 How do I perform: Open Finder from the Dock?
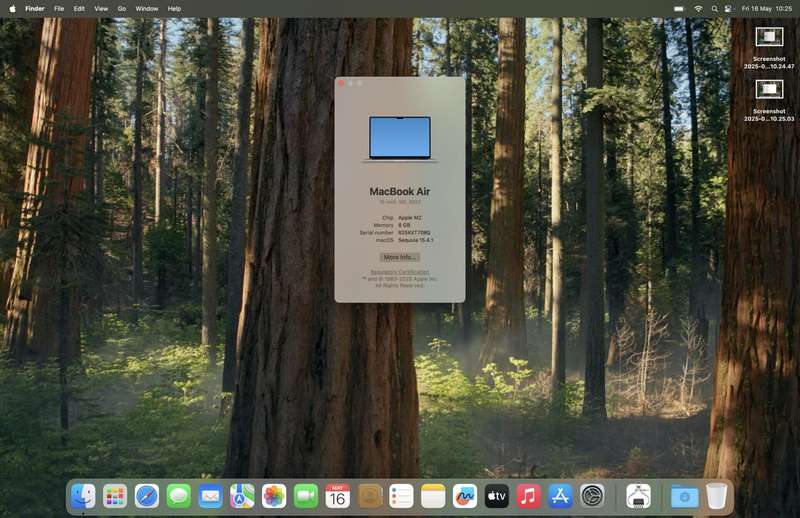[x=83, y=496]
